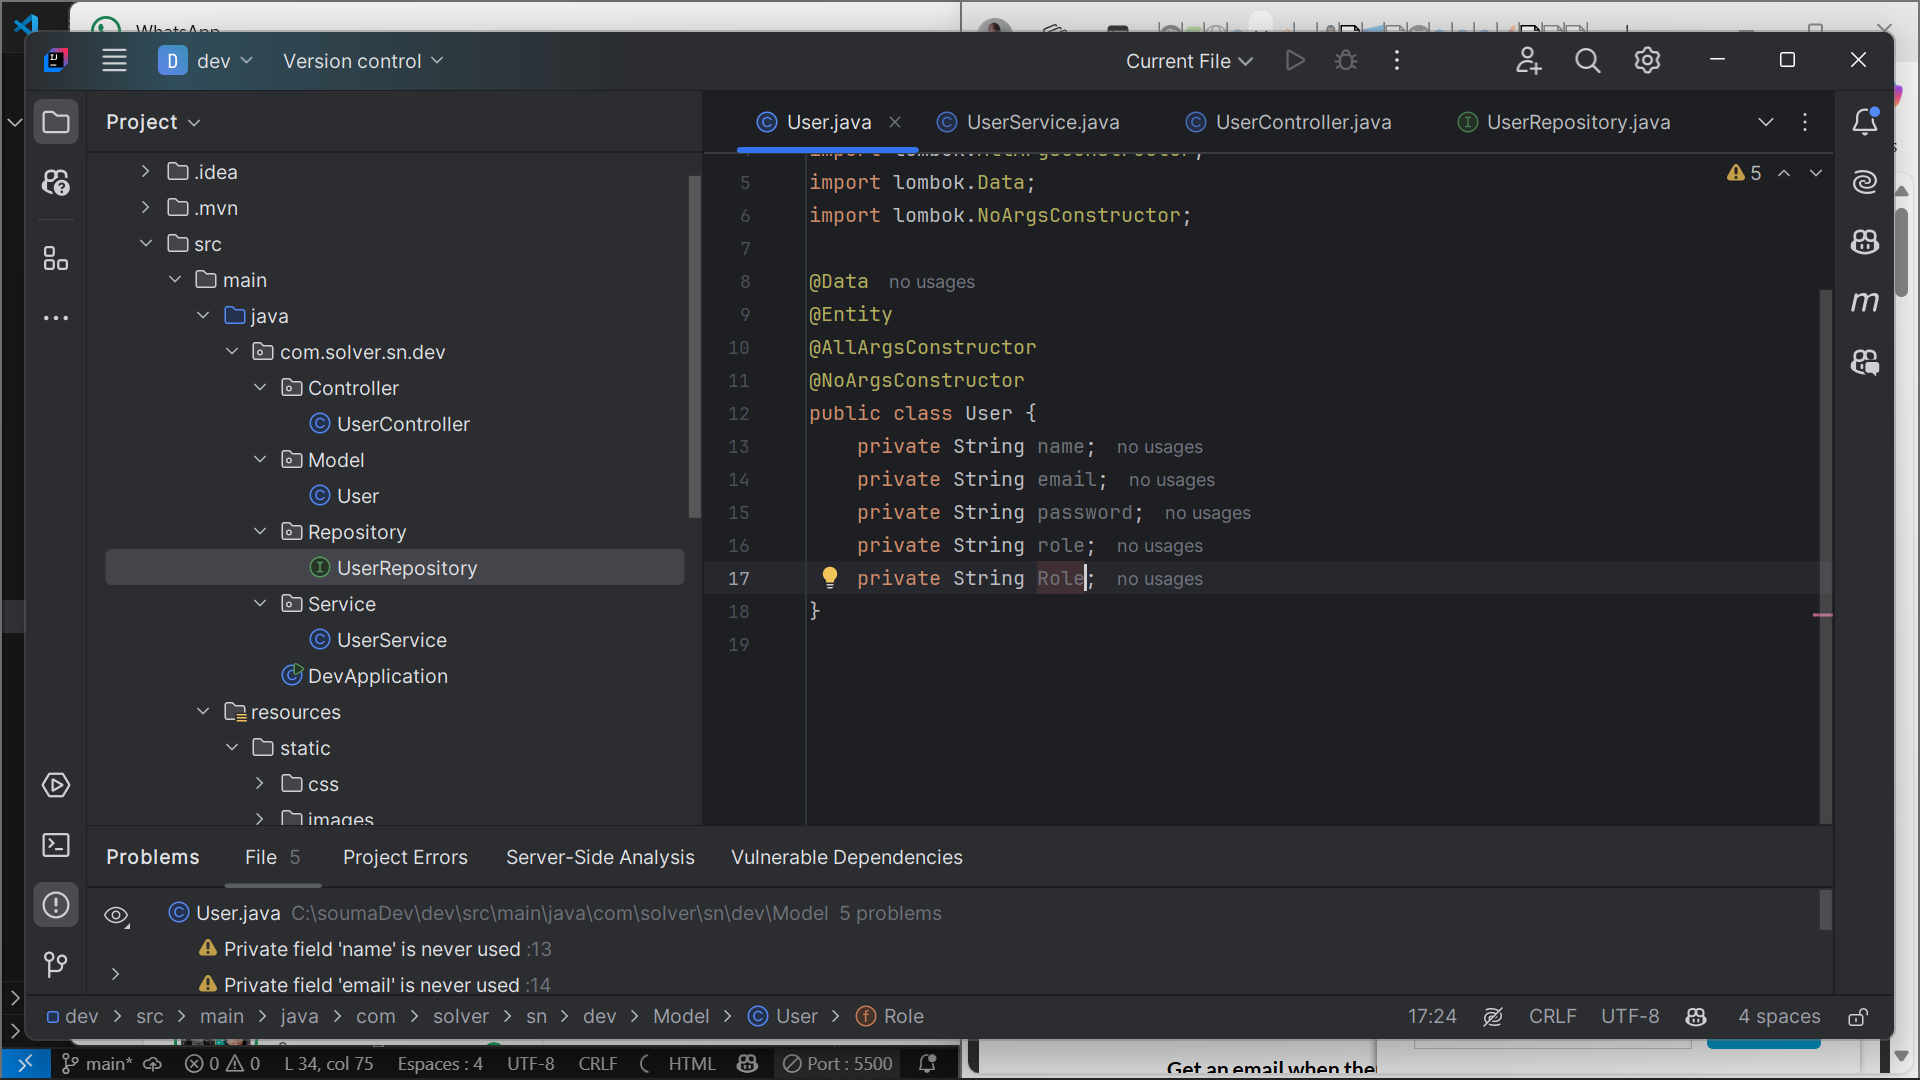Open the Services tool window icon
Image resolution: width=1920 pixels, height=1080 pixels.
56,785
